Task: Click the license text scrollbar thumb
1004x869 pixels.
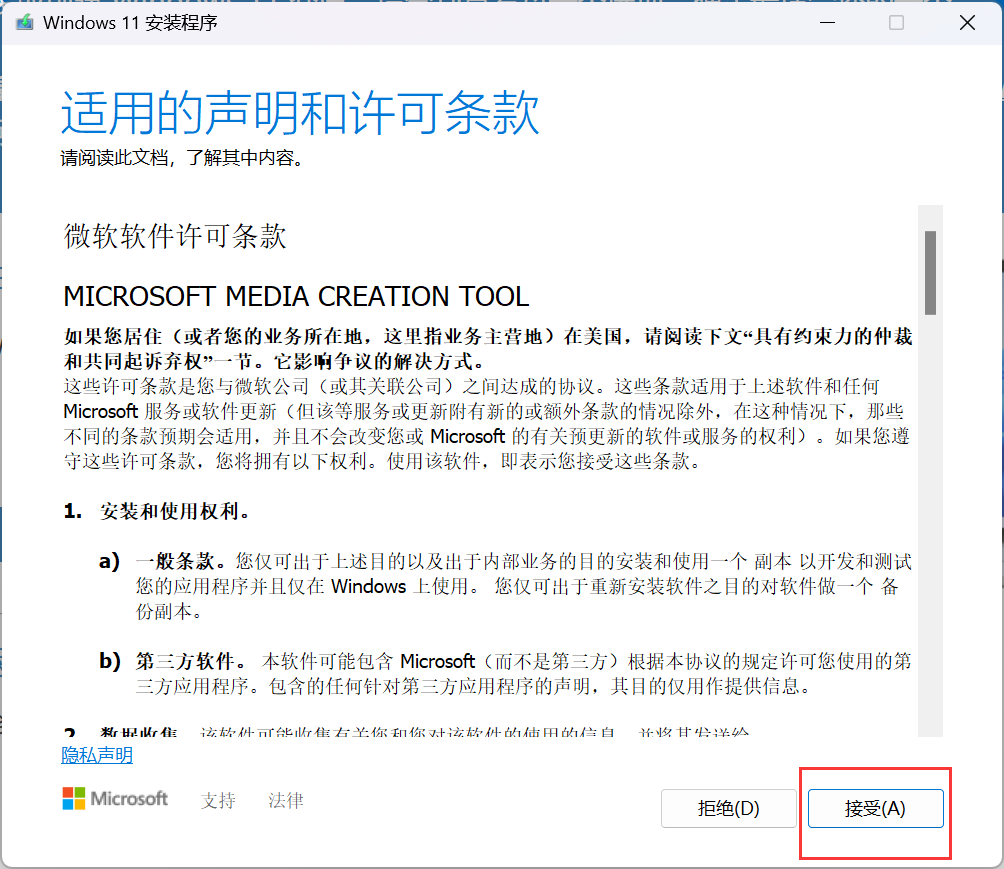Action: pyautogui.click(x=930, y=273)
